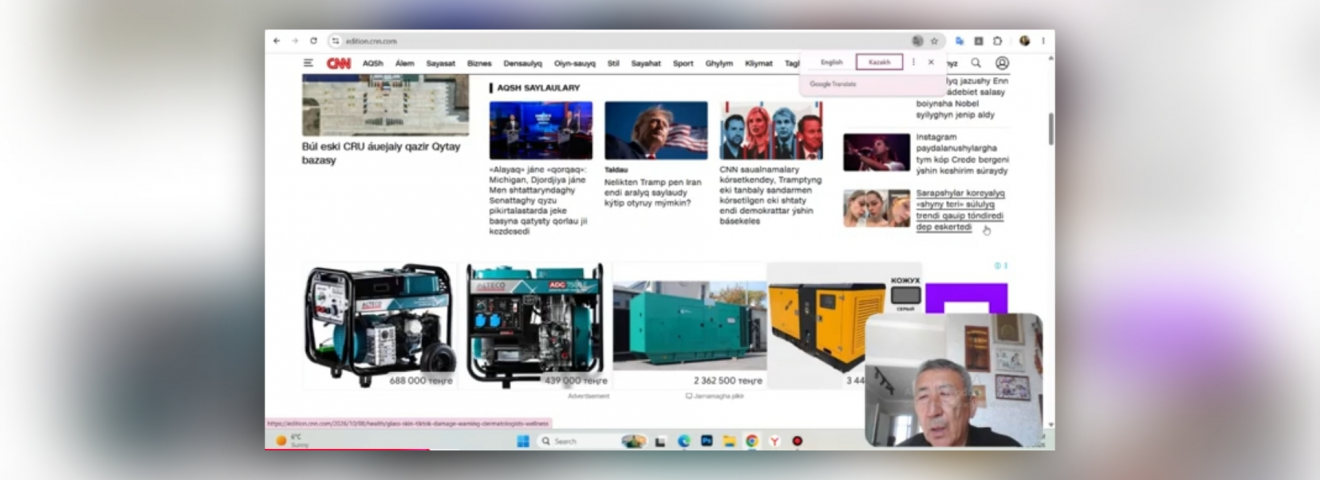The width and height of the screenshot is (1320, 480).
Task: Open the Nobel prize article link
Action: (x=962, y=96)
